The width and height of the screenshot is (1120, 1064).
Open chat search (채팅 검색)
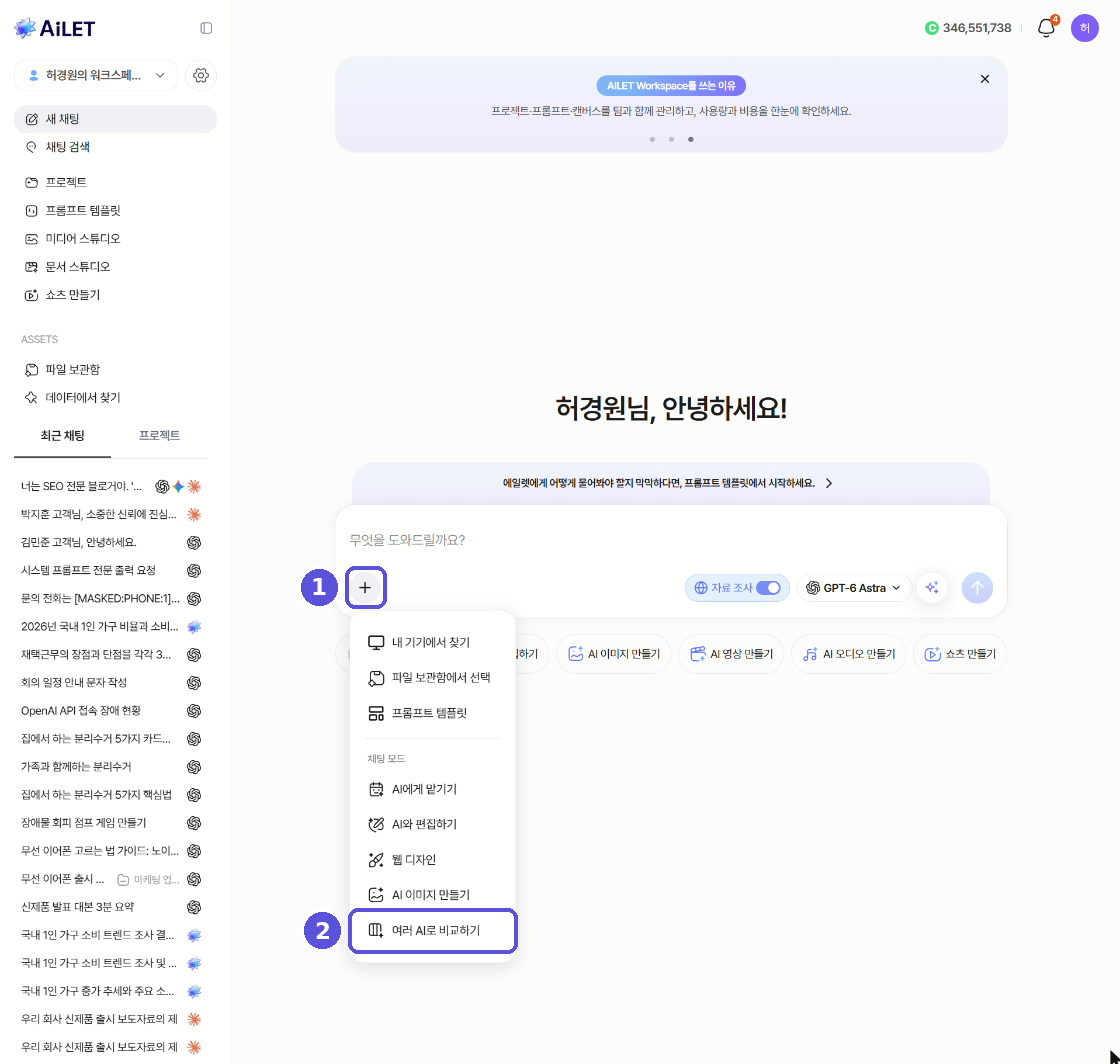click(x=115, y=147)
